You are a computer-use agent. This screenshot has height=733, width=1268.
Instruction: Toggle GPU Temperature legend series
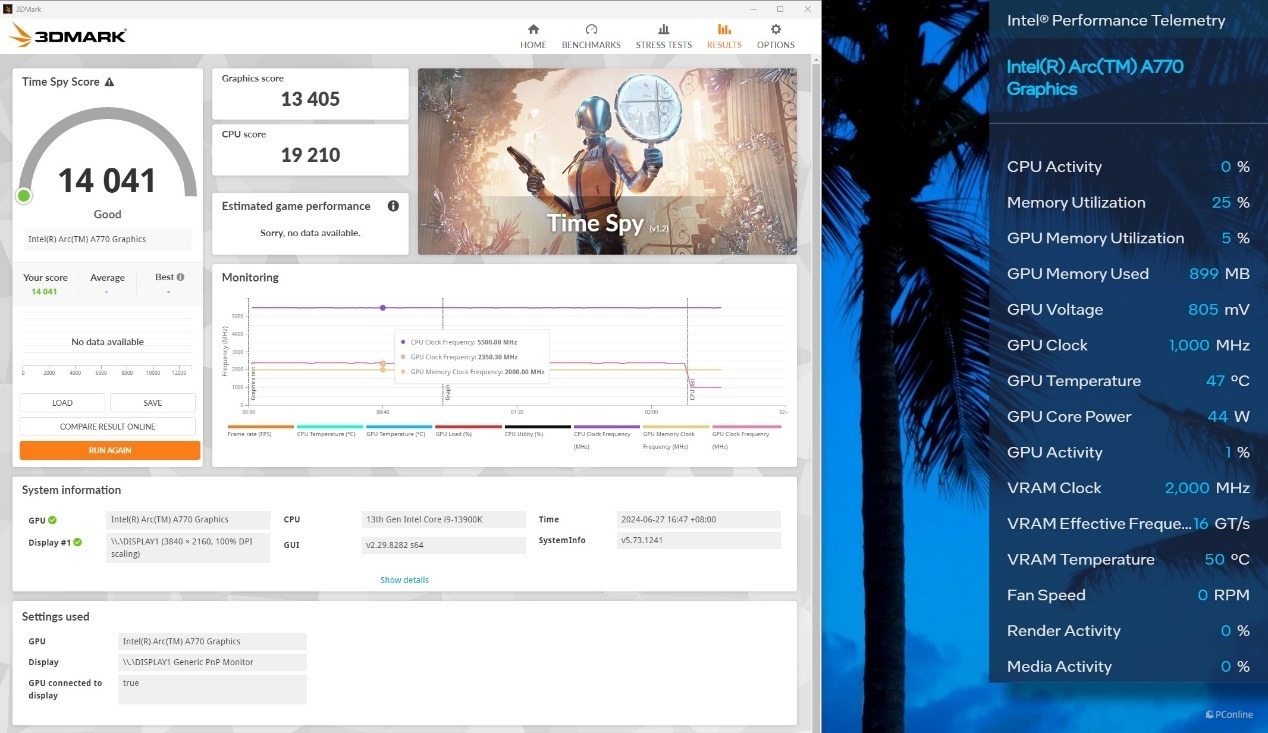click(399, 431)
